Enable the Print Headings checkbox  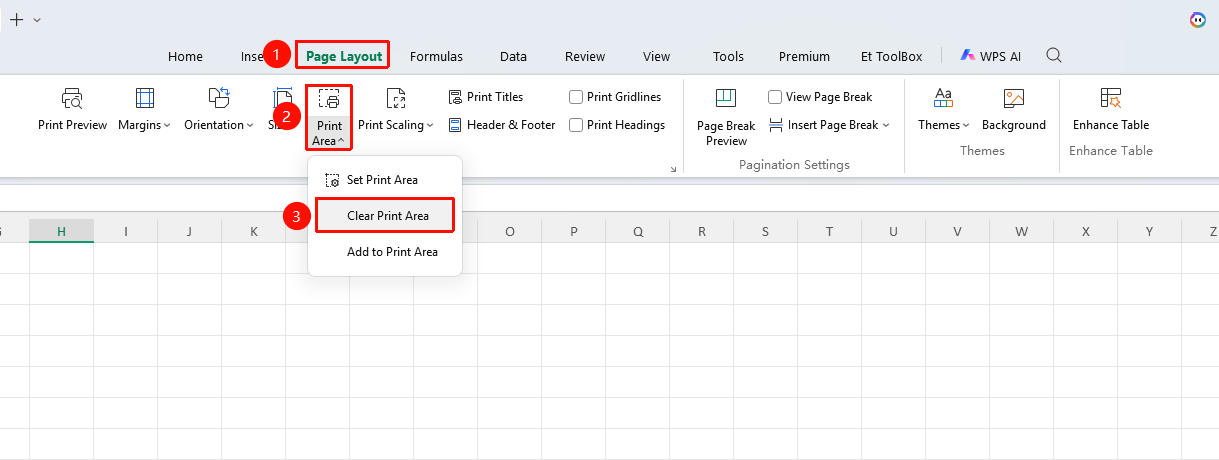pyautogui.click(x=576, y=125)
